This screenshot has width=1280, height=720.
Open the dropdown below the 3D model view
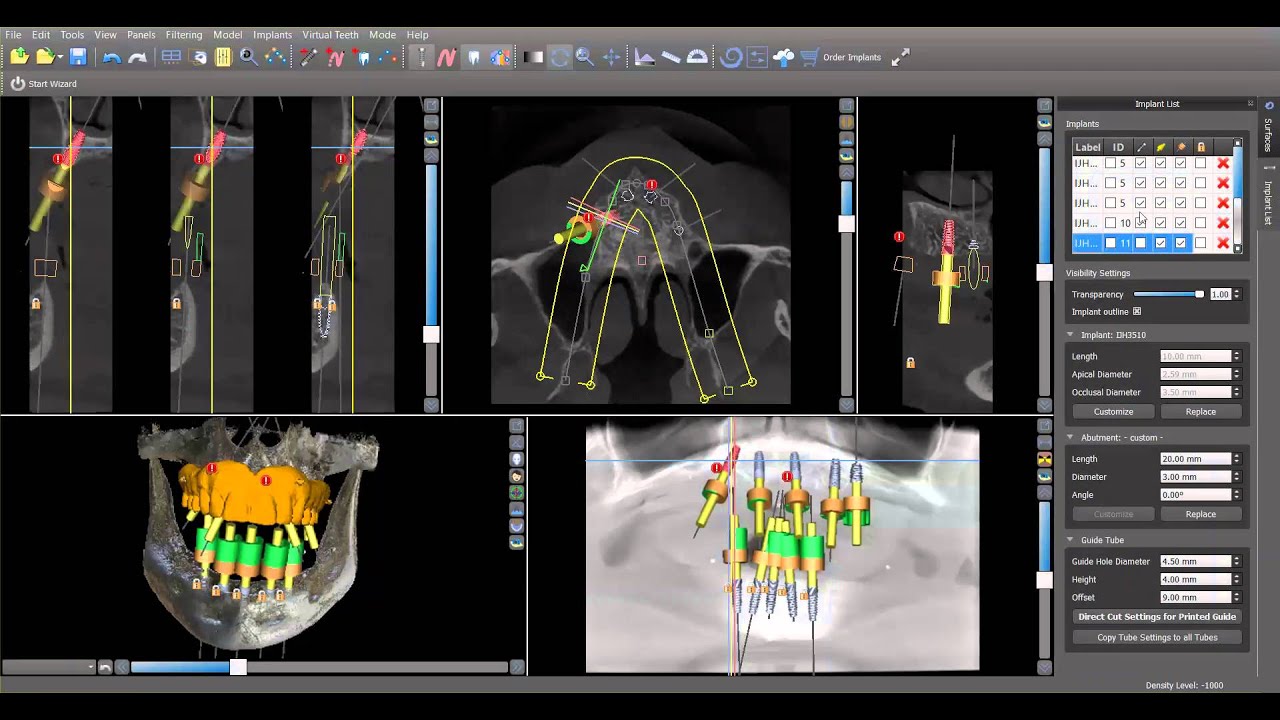(x=48, y=667)
